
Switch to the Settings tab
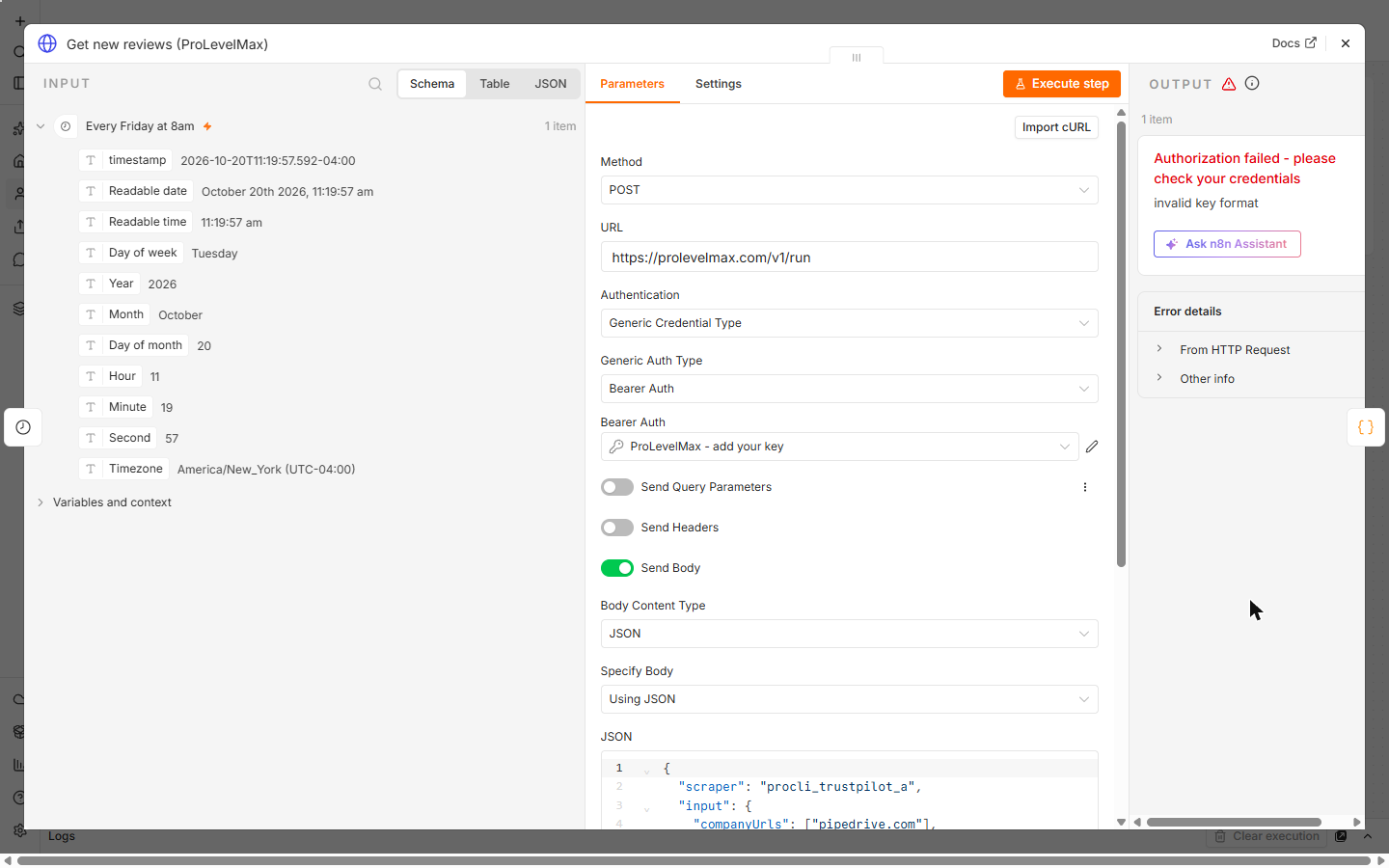[718, 84]
